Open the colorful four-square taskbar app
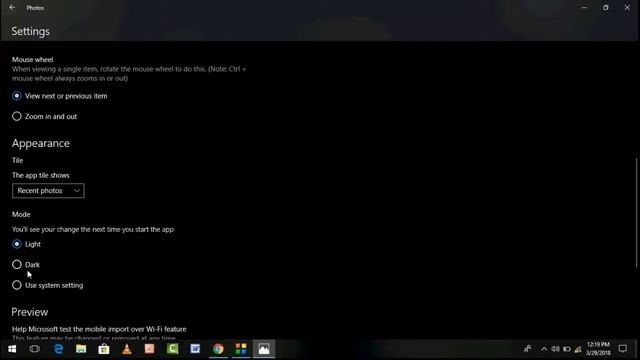 [x=241, y=349]
